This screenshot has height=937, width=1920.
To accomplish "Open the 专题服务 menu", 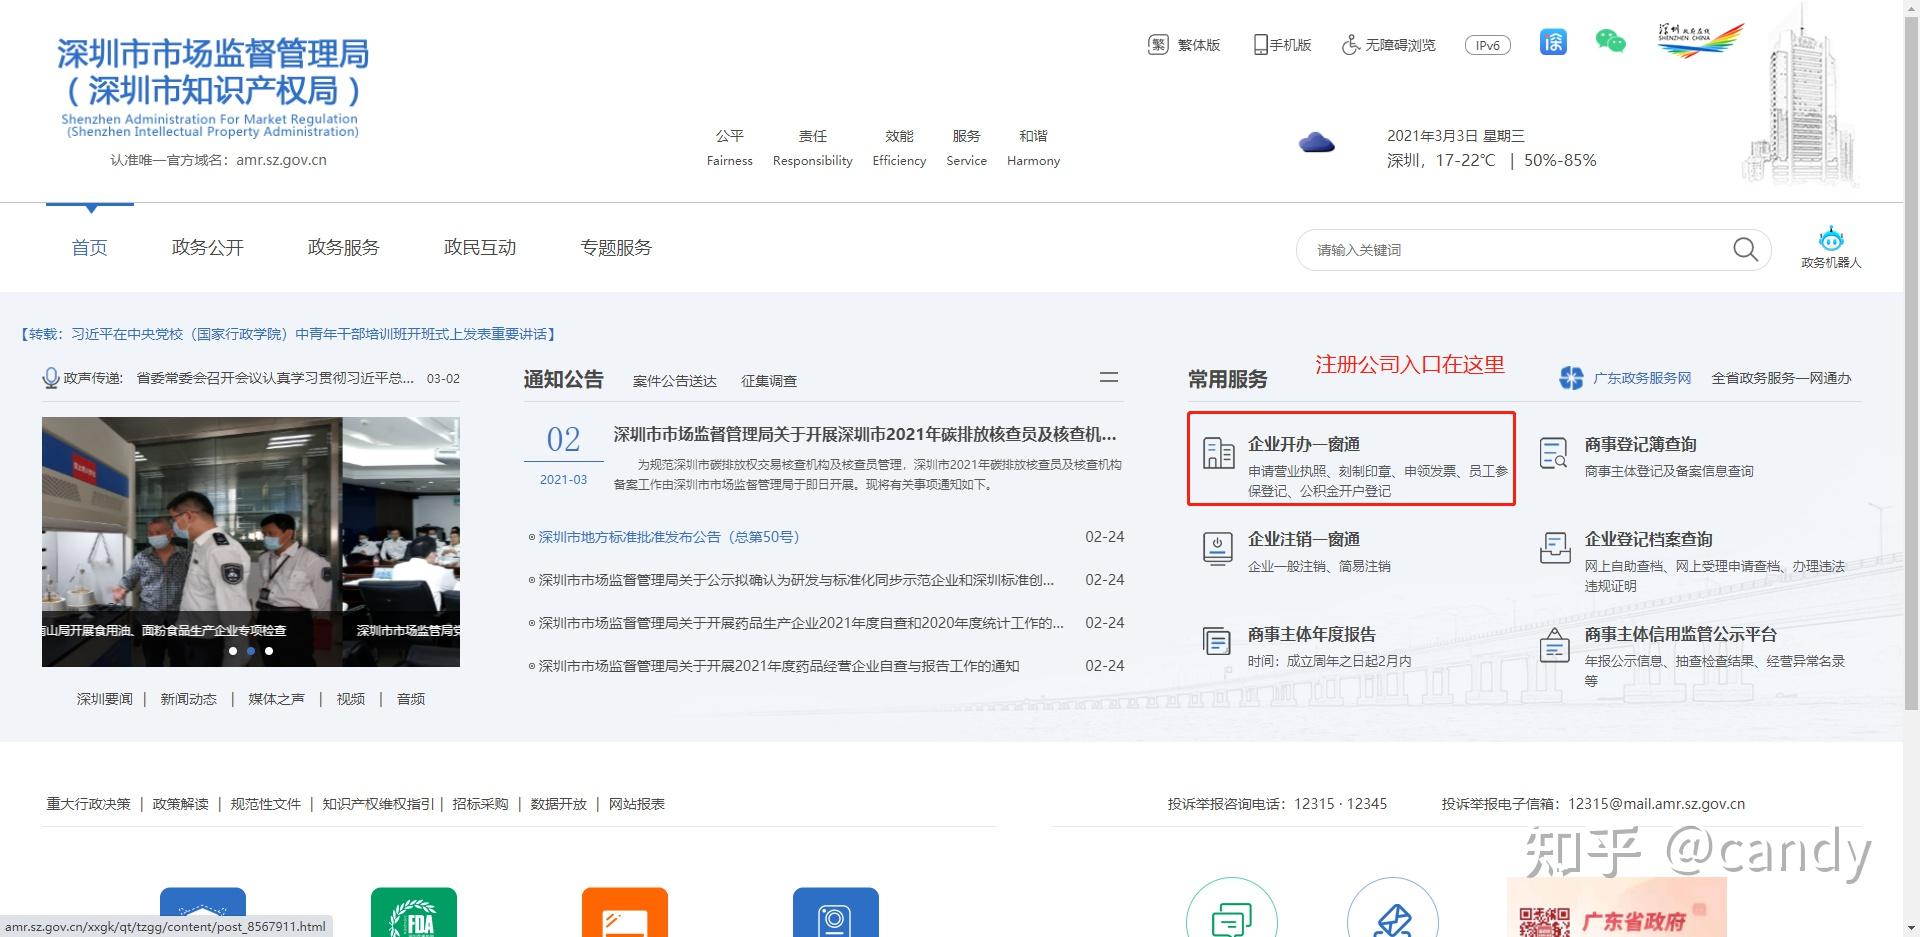I will [616, 247].
